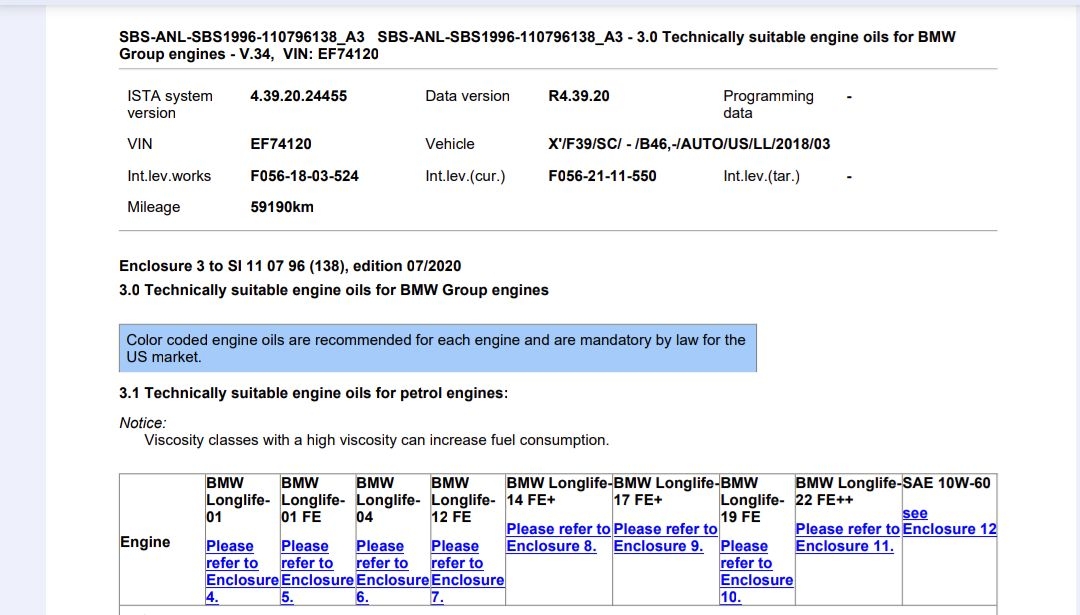
Task: Click the blue 'Color coded engine oils' note box
Action: [438, 348]
